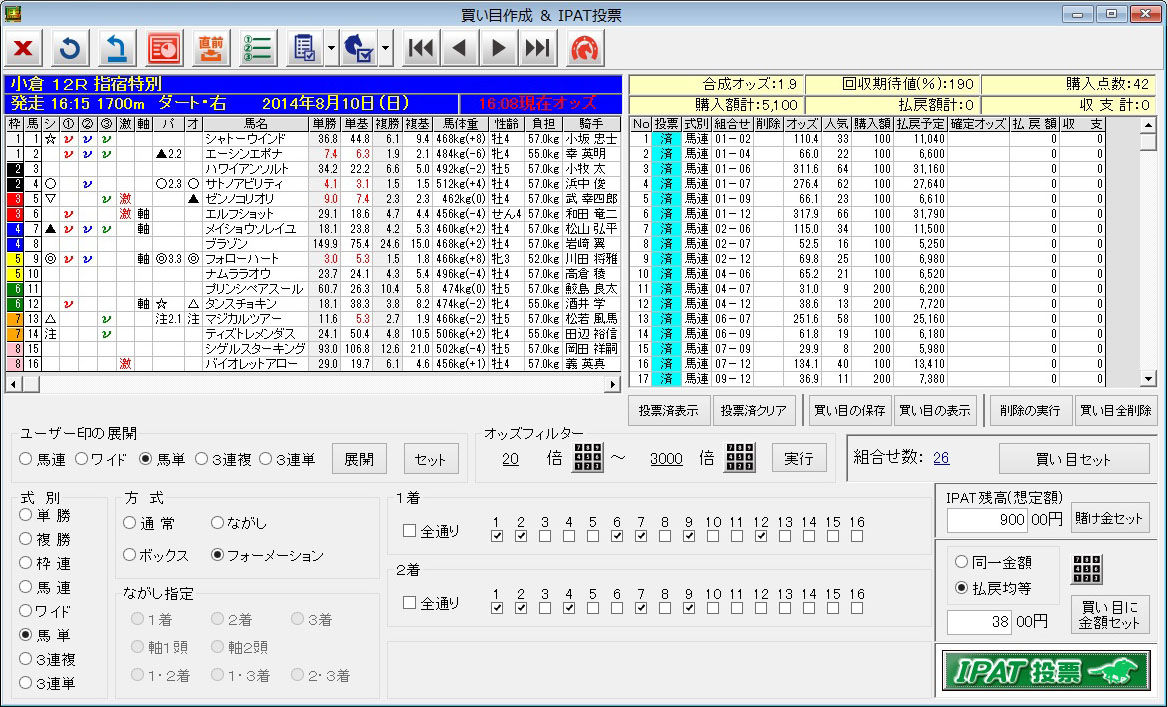Click the green numbered list icon
The image size is (1168, 707).
pyautogui.click(x=258, y=49)
